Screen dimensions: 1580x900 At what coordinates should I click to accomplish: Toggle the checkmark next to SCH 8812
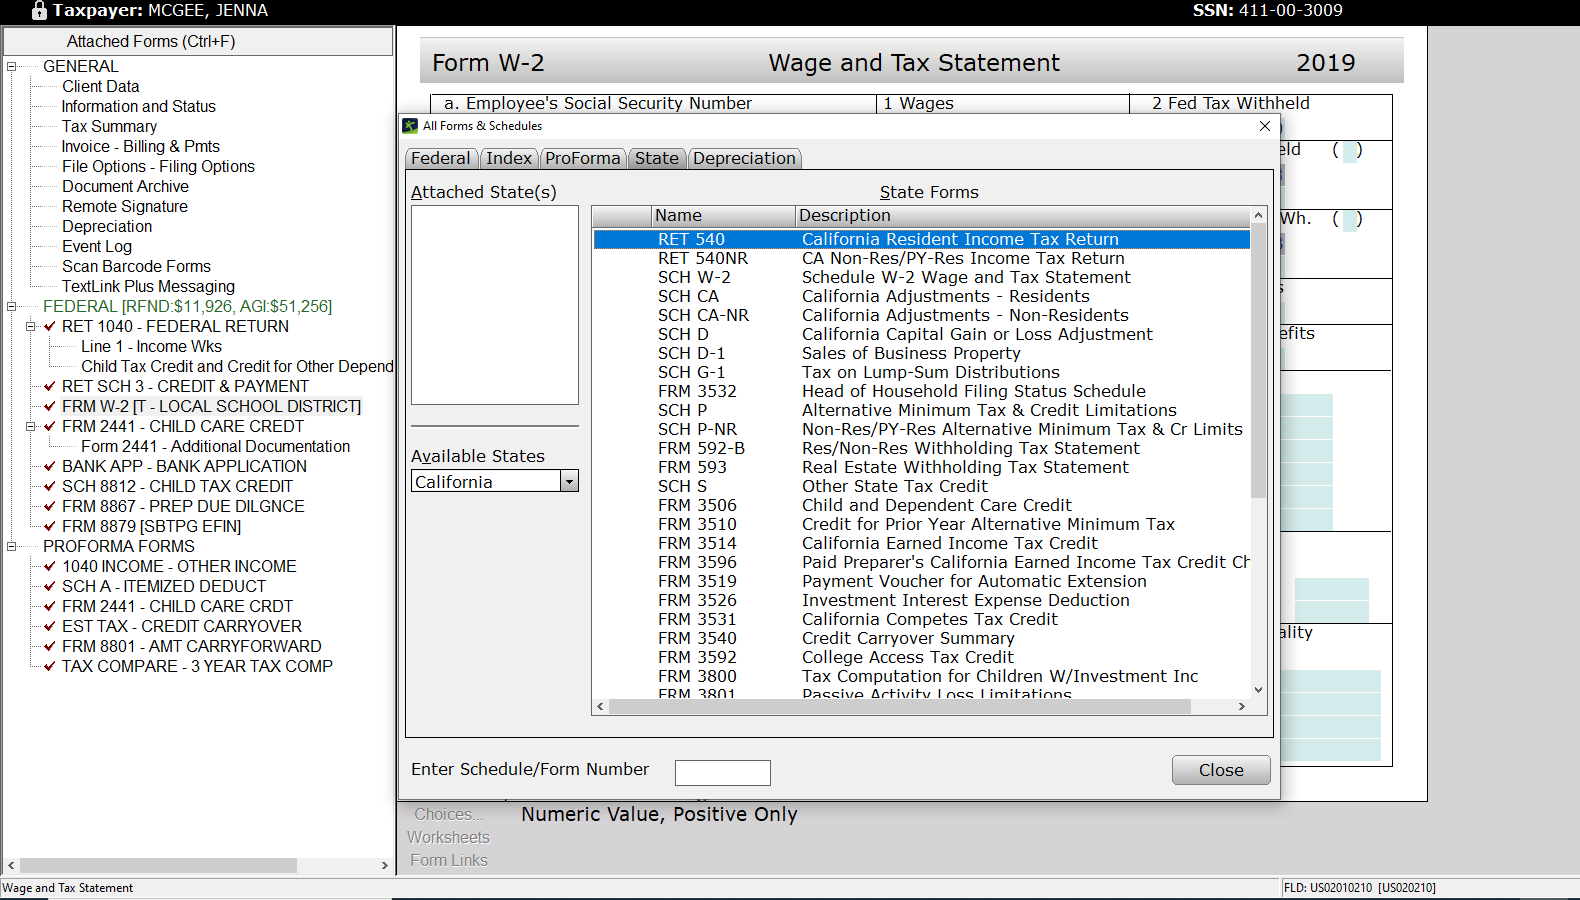click(x=50, y=486)
